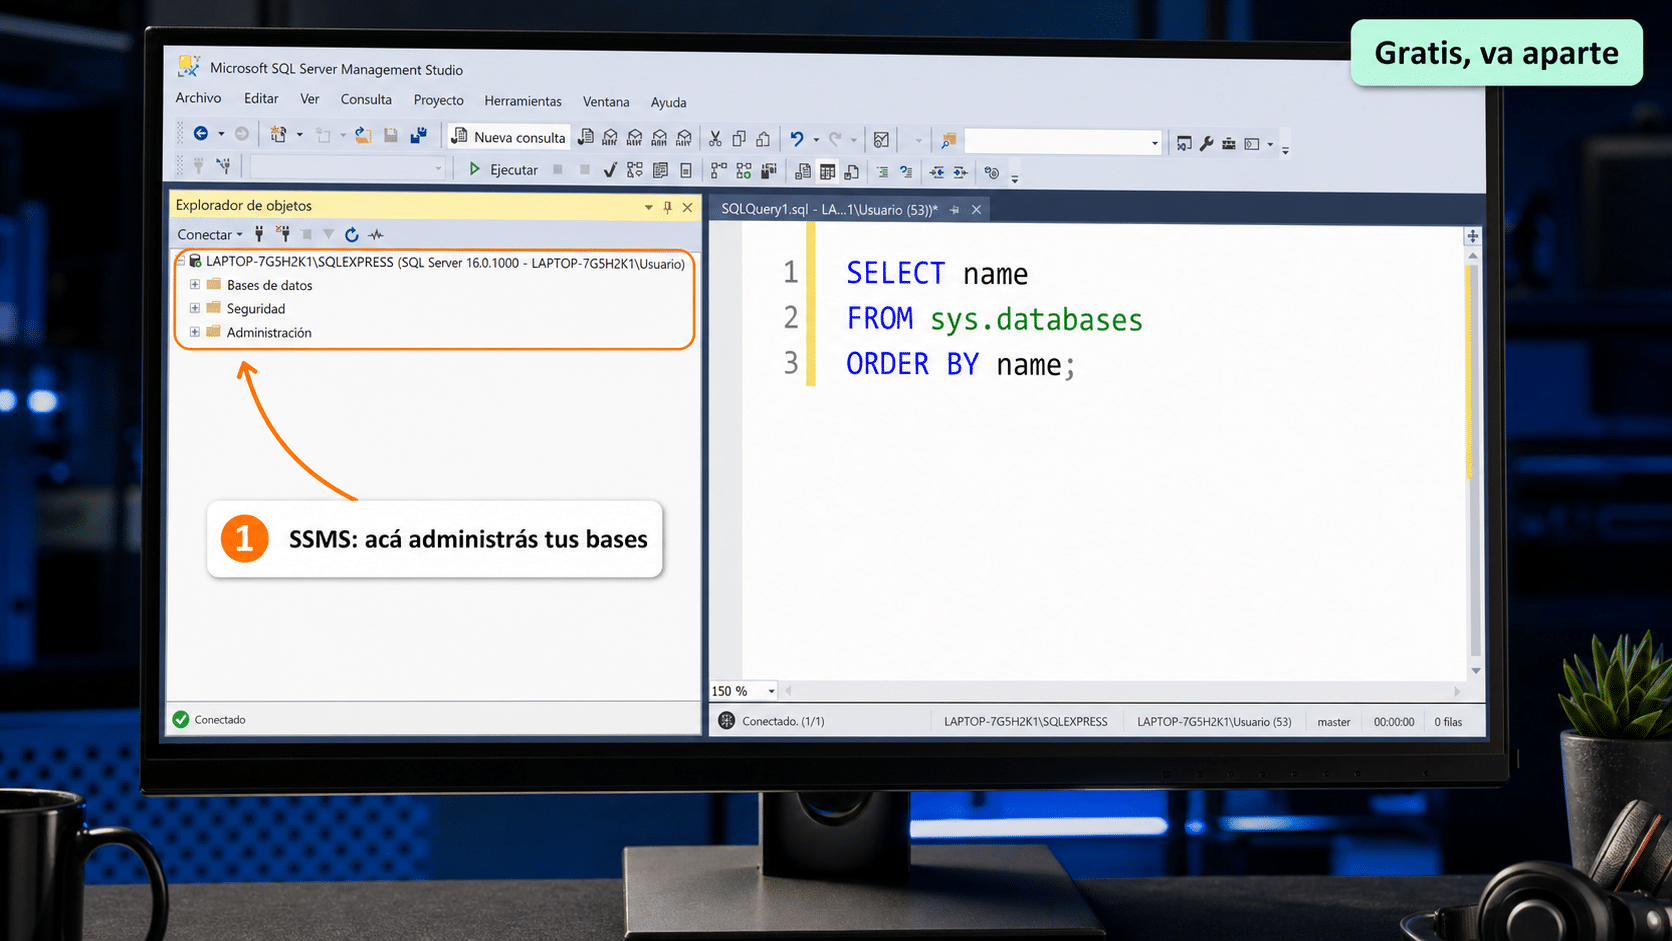Click the Nueva consulta button
Screen dimensions: 1672x941
click(509, 137)
